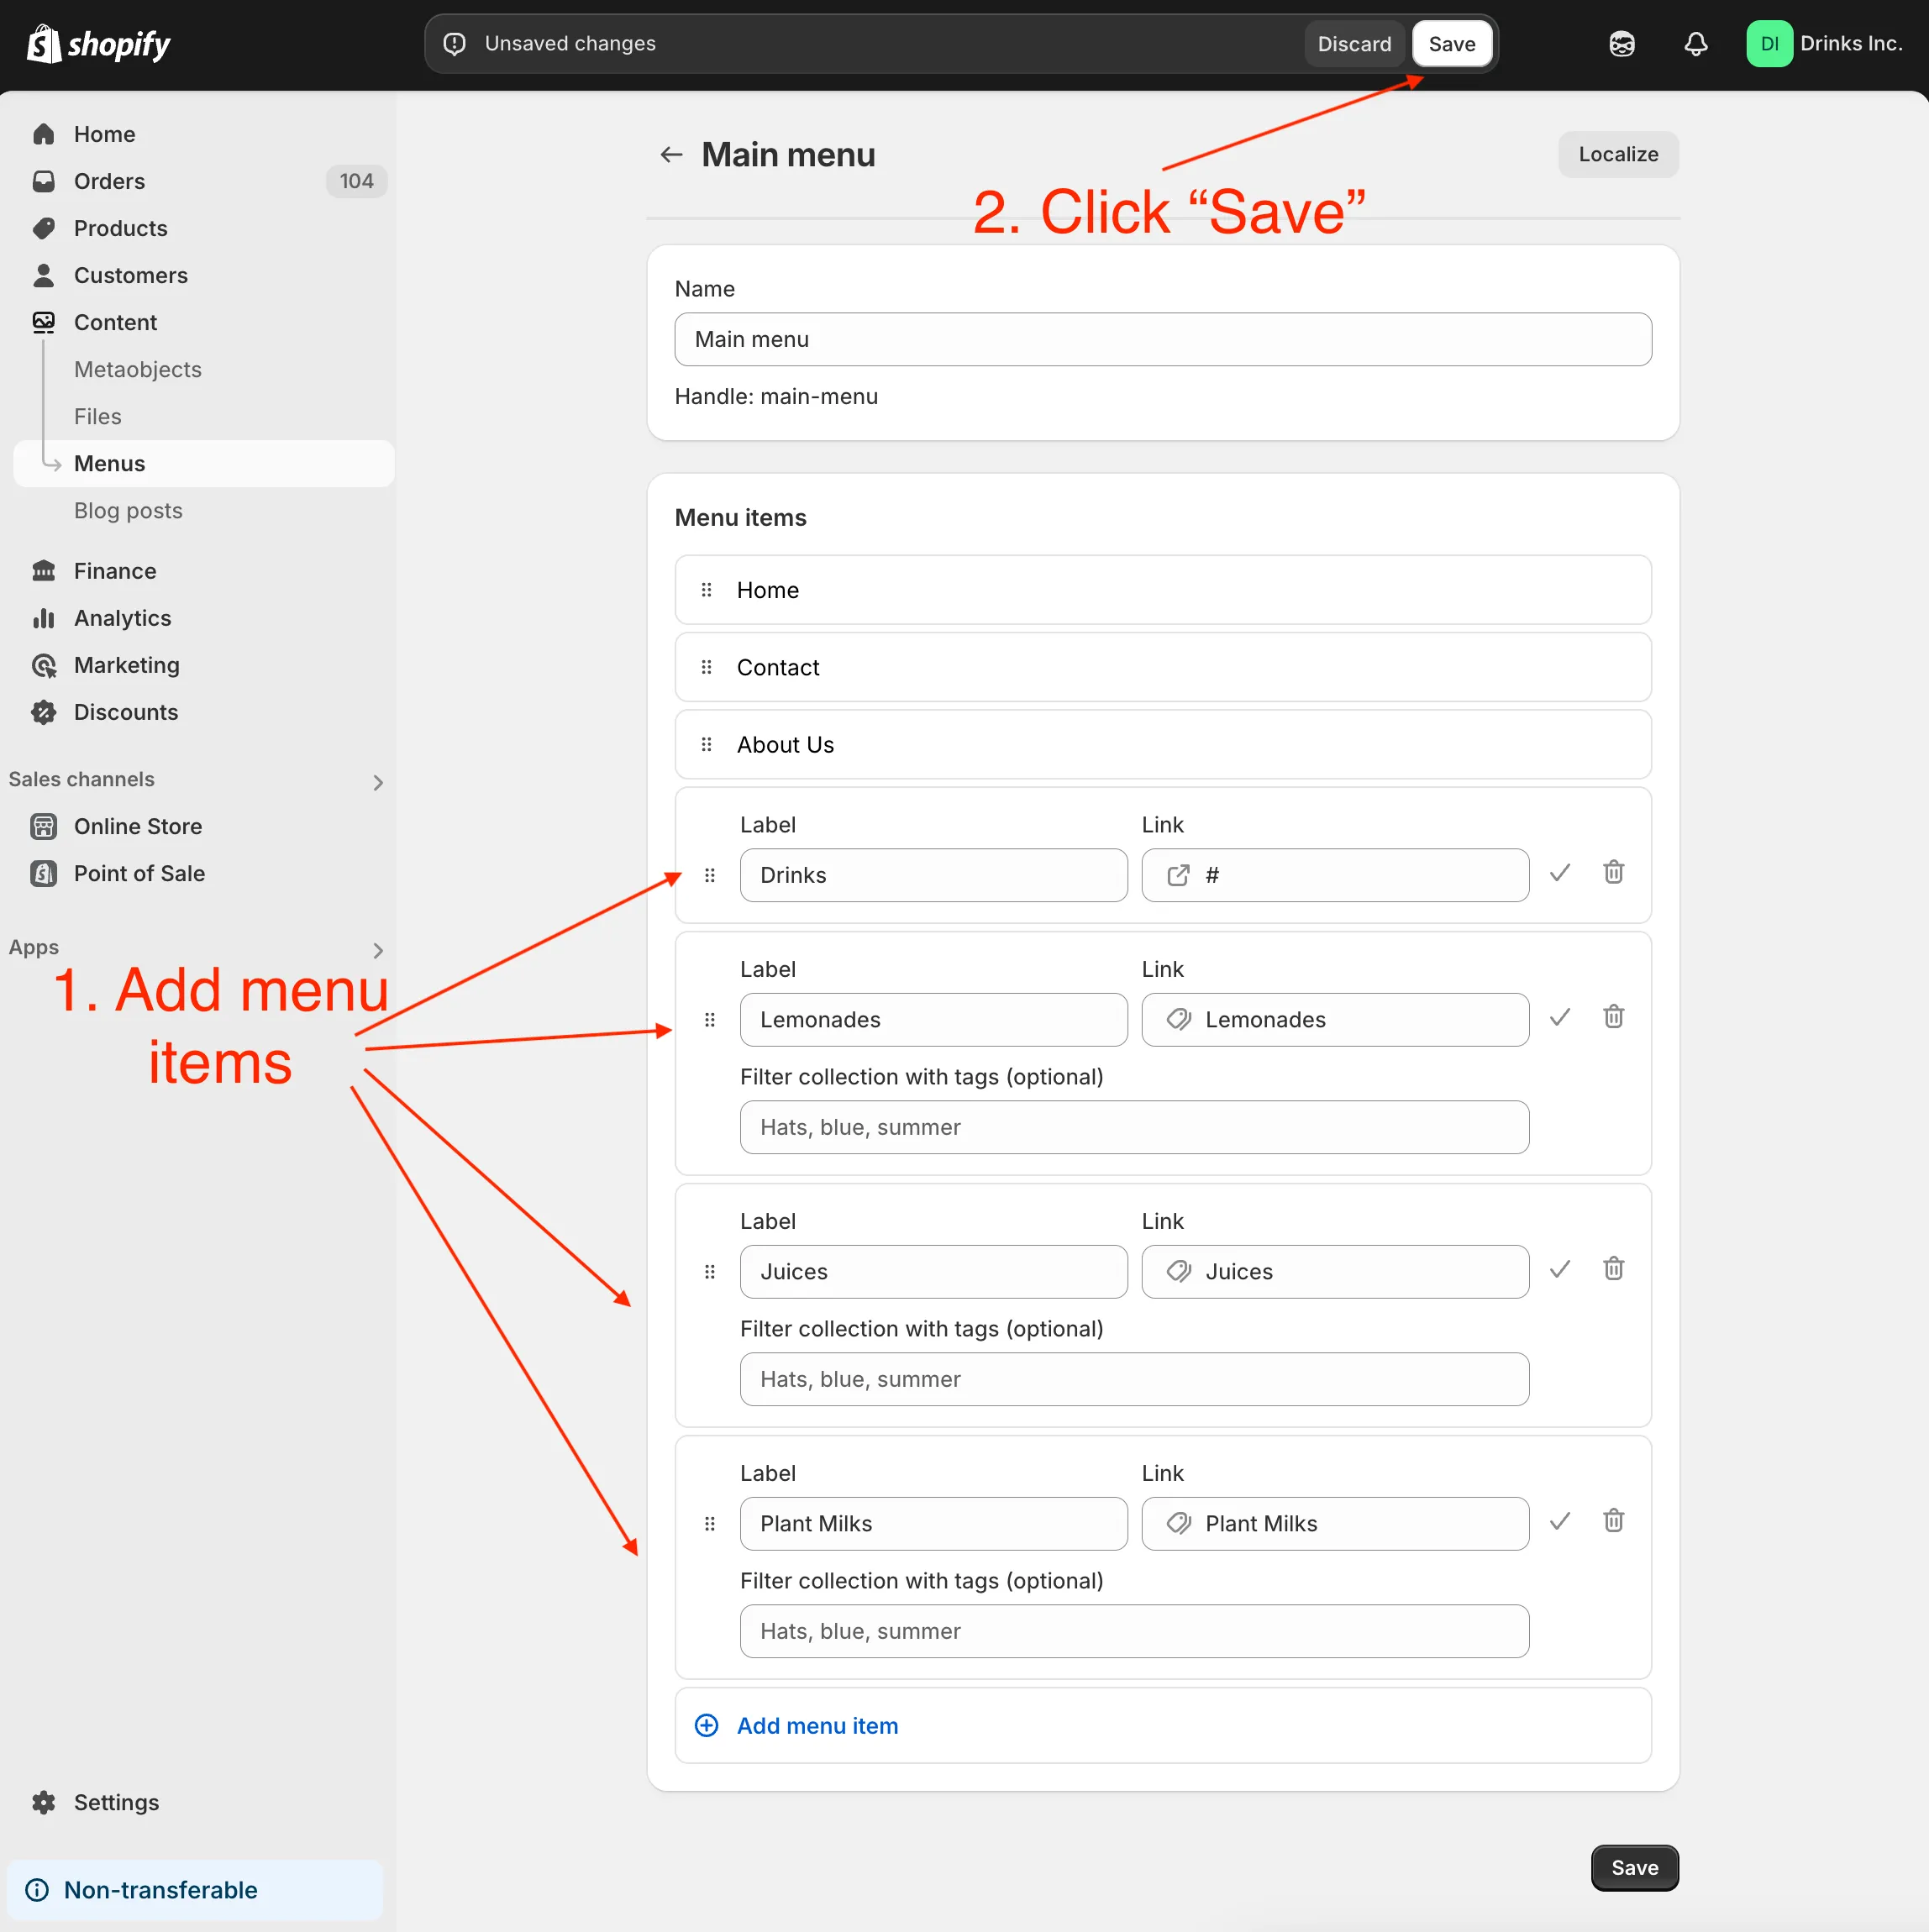Click the external link icon in Drinks link field
The width and height of the screenshot is (1929, 1932).
click(x=1178, y=874)
